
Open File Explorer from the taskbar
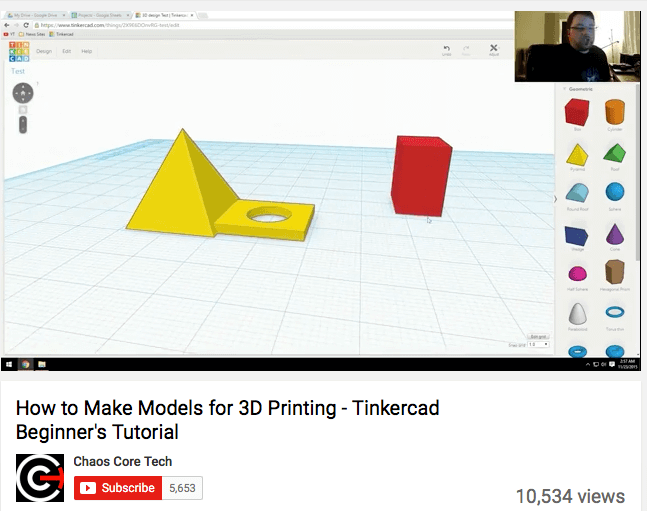coord(42,364)
